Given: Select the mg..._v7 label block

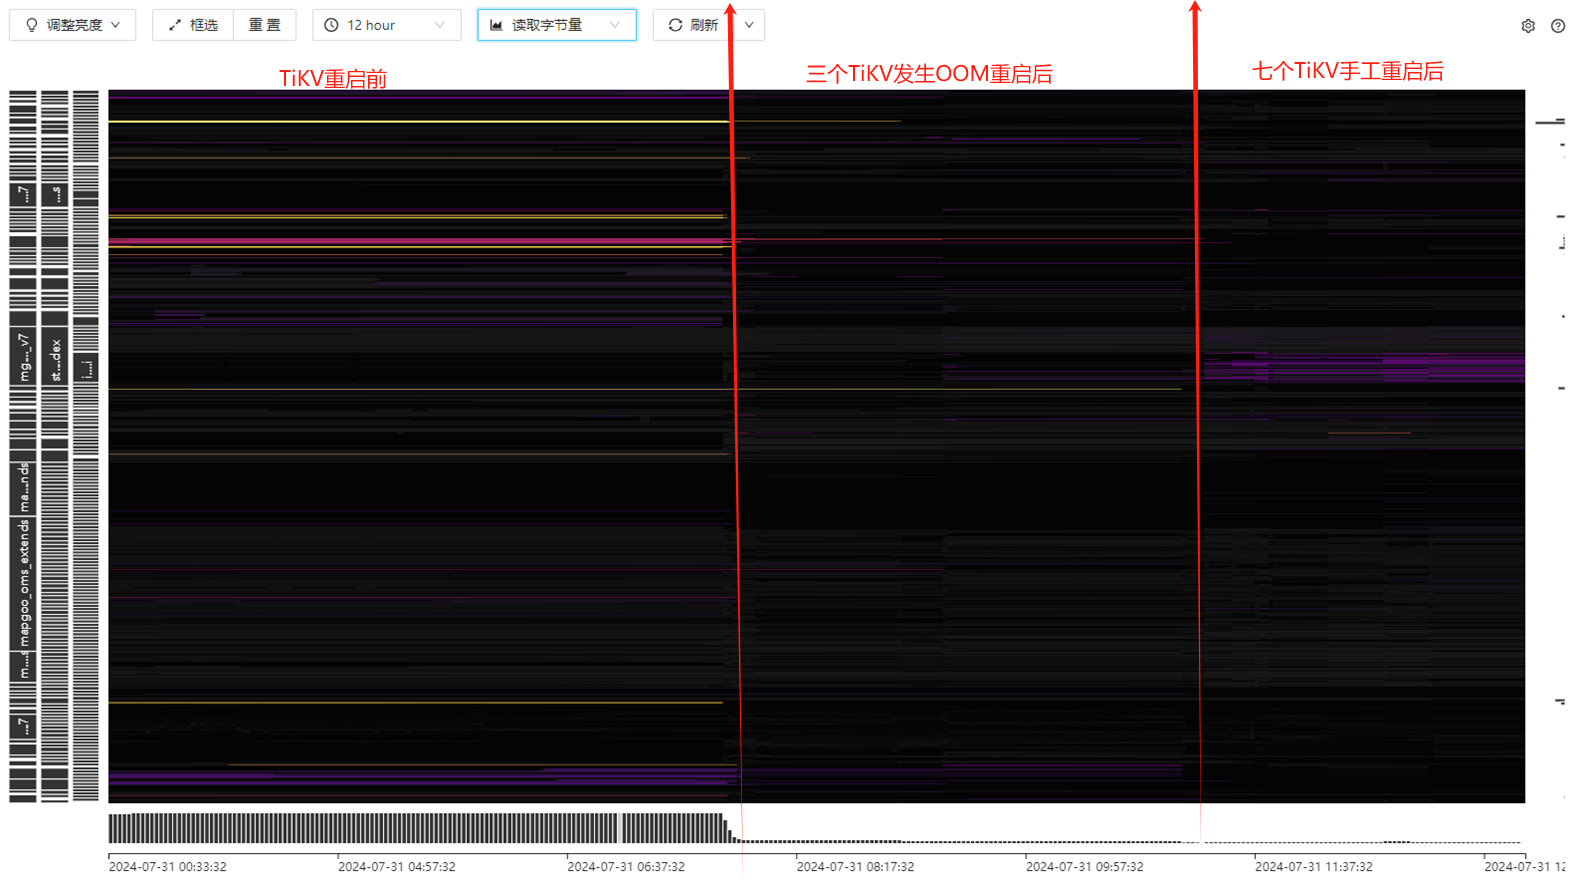Looking at the screenshot, I should [24, 357].
